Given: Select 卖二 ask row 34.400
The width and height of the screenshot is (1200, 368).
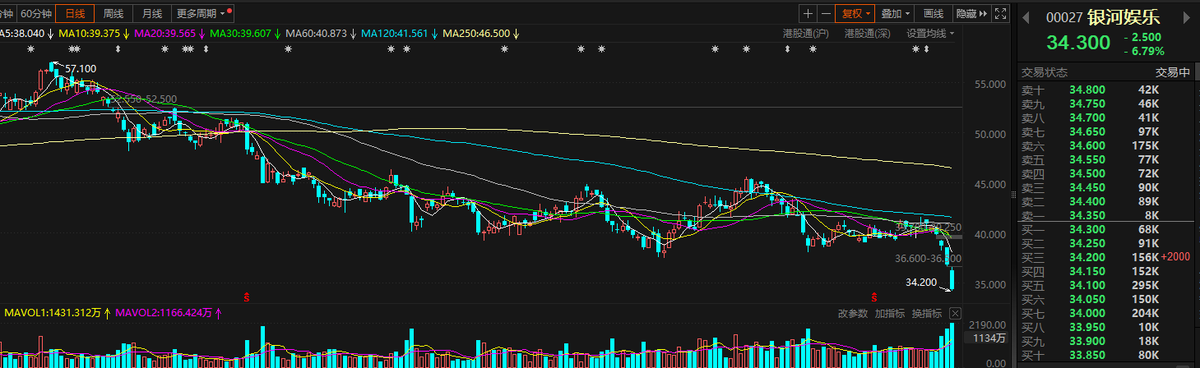Looking at the screenshot, I should [x=1105, y=202].
